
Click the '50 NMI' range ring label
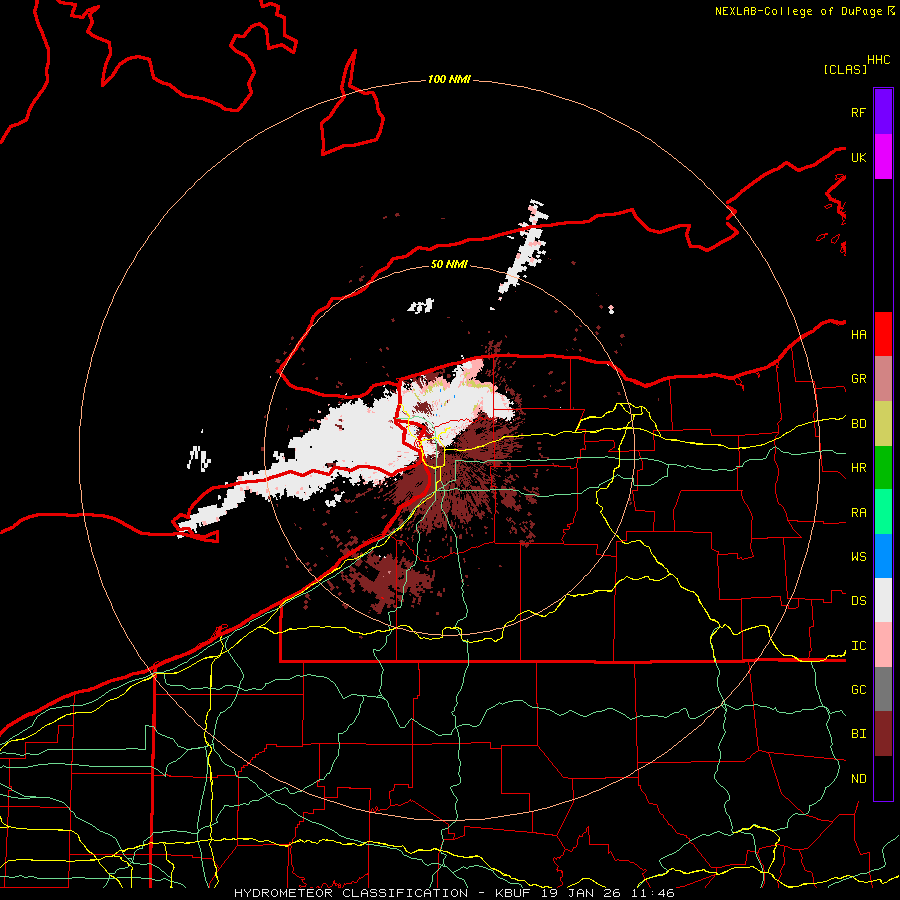click(449, 264)
